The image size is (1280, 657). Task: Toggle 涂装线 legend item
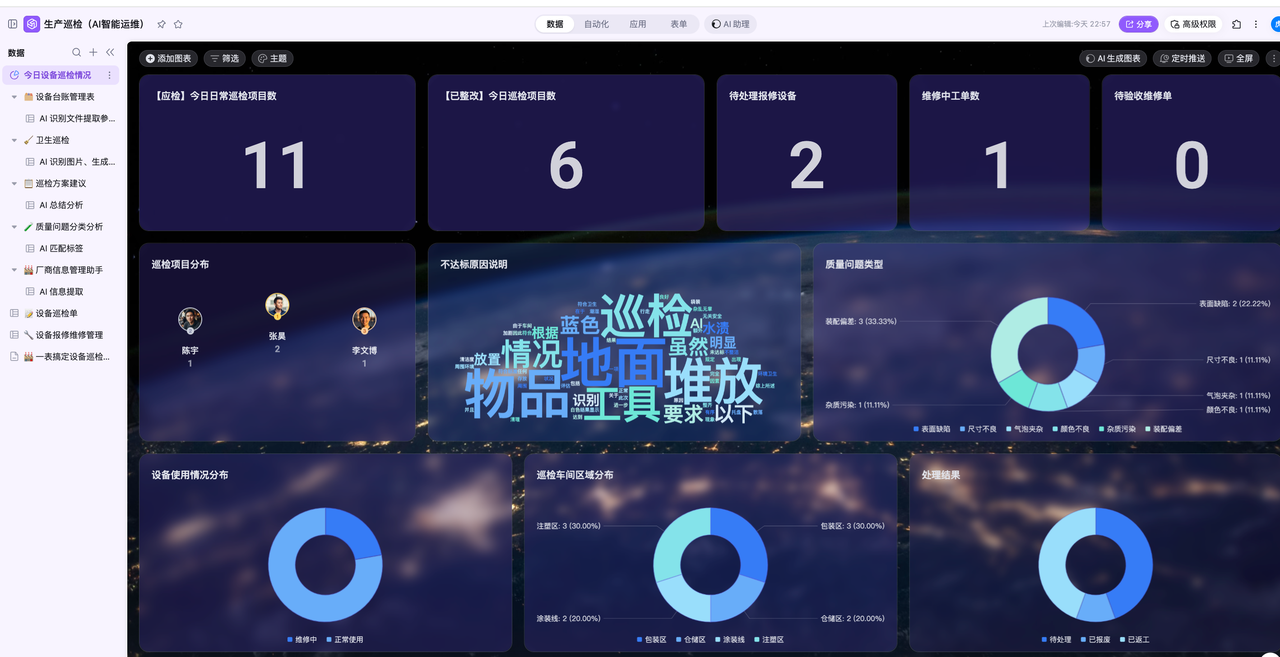click(730, 639)
